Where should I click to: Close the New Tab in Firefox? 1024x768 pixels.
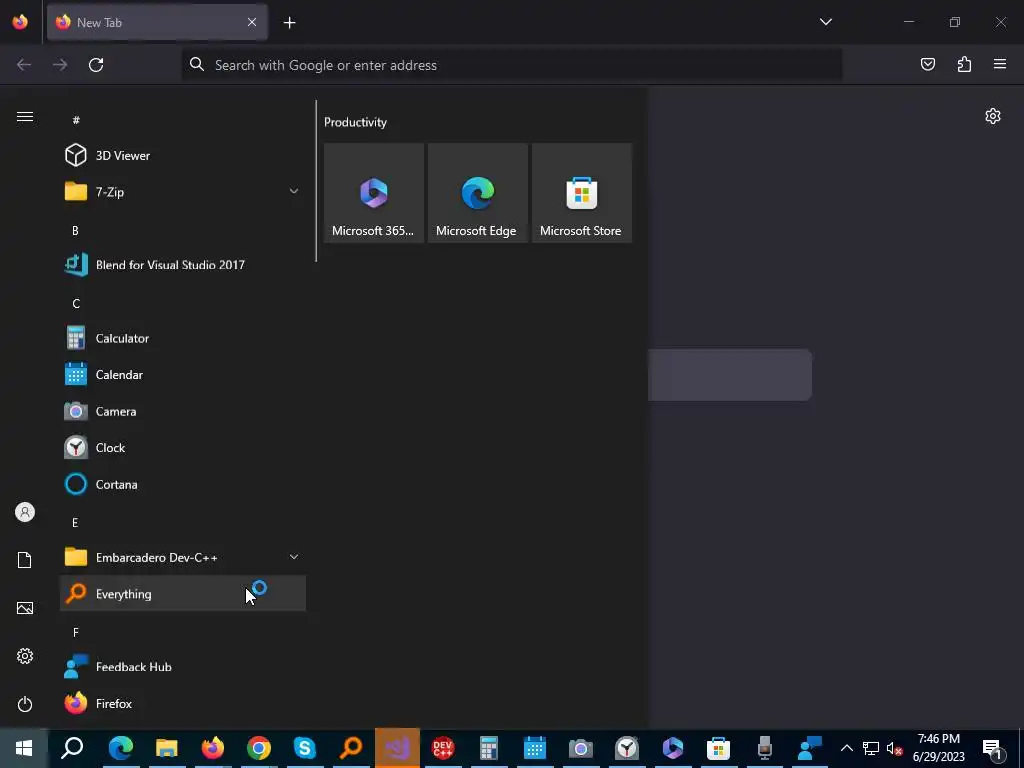pyautogui.click(x=252, y=22)
